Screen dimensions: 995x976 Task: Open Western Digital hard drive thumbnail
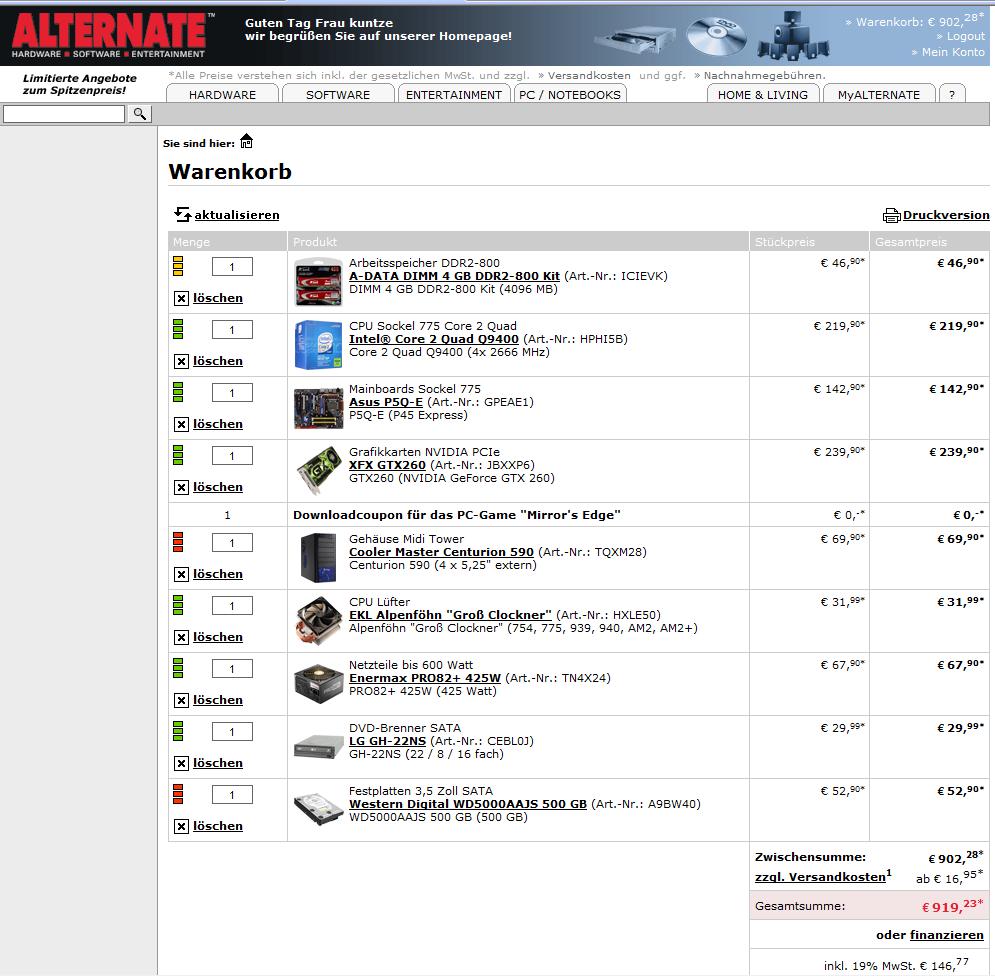pyautogui.click(x=319, y=810)
